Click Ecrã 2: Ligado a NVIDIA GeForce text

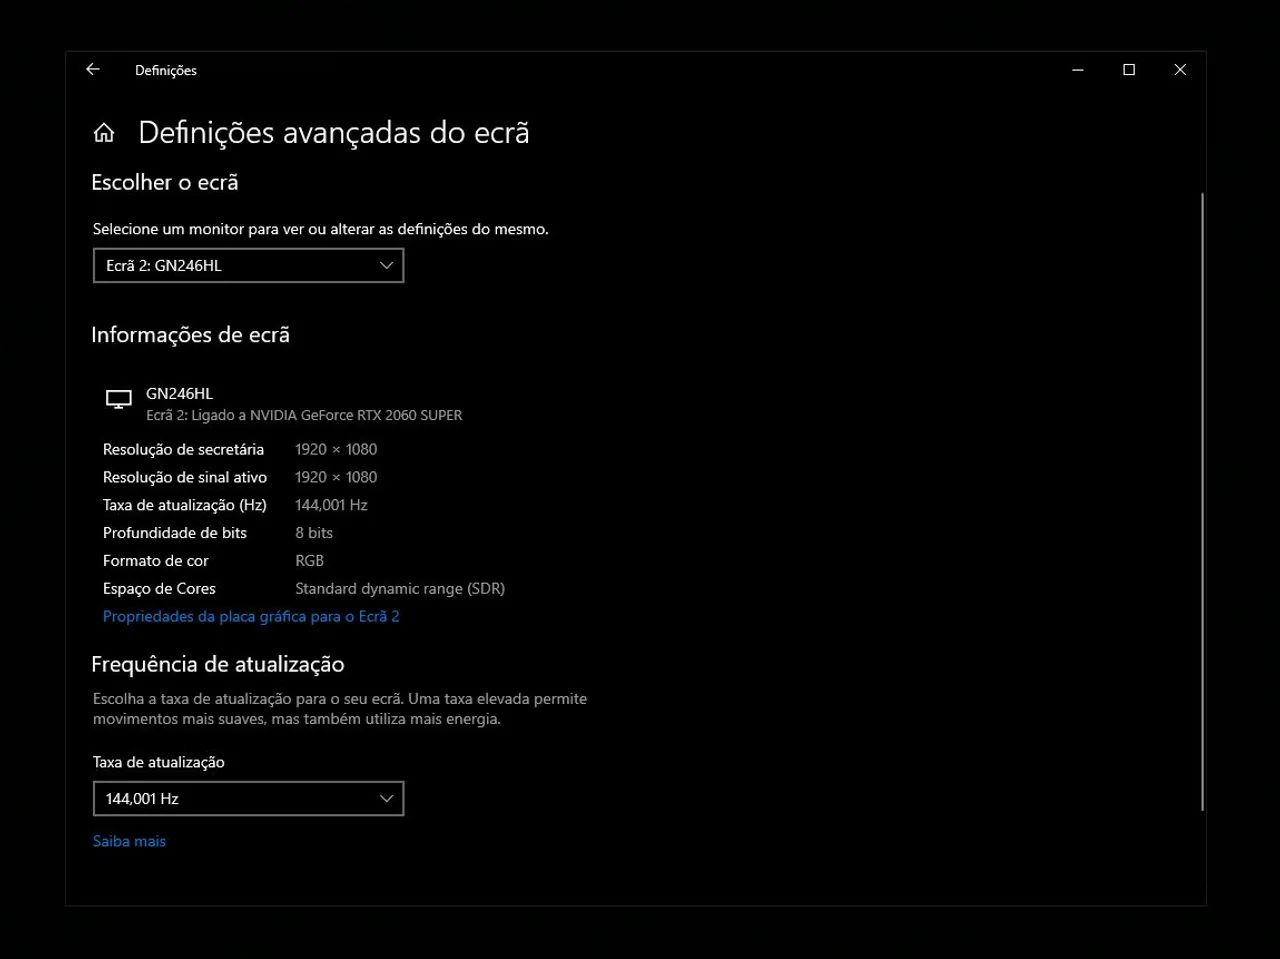(x=304, y=415)
